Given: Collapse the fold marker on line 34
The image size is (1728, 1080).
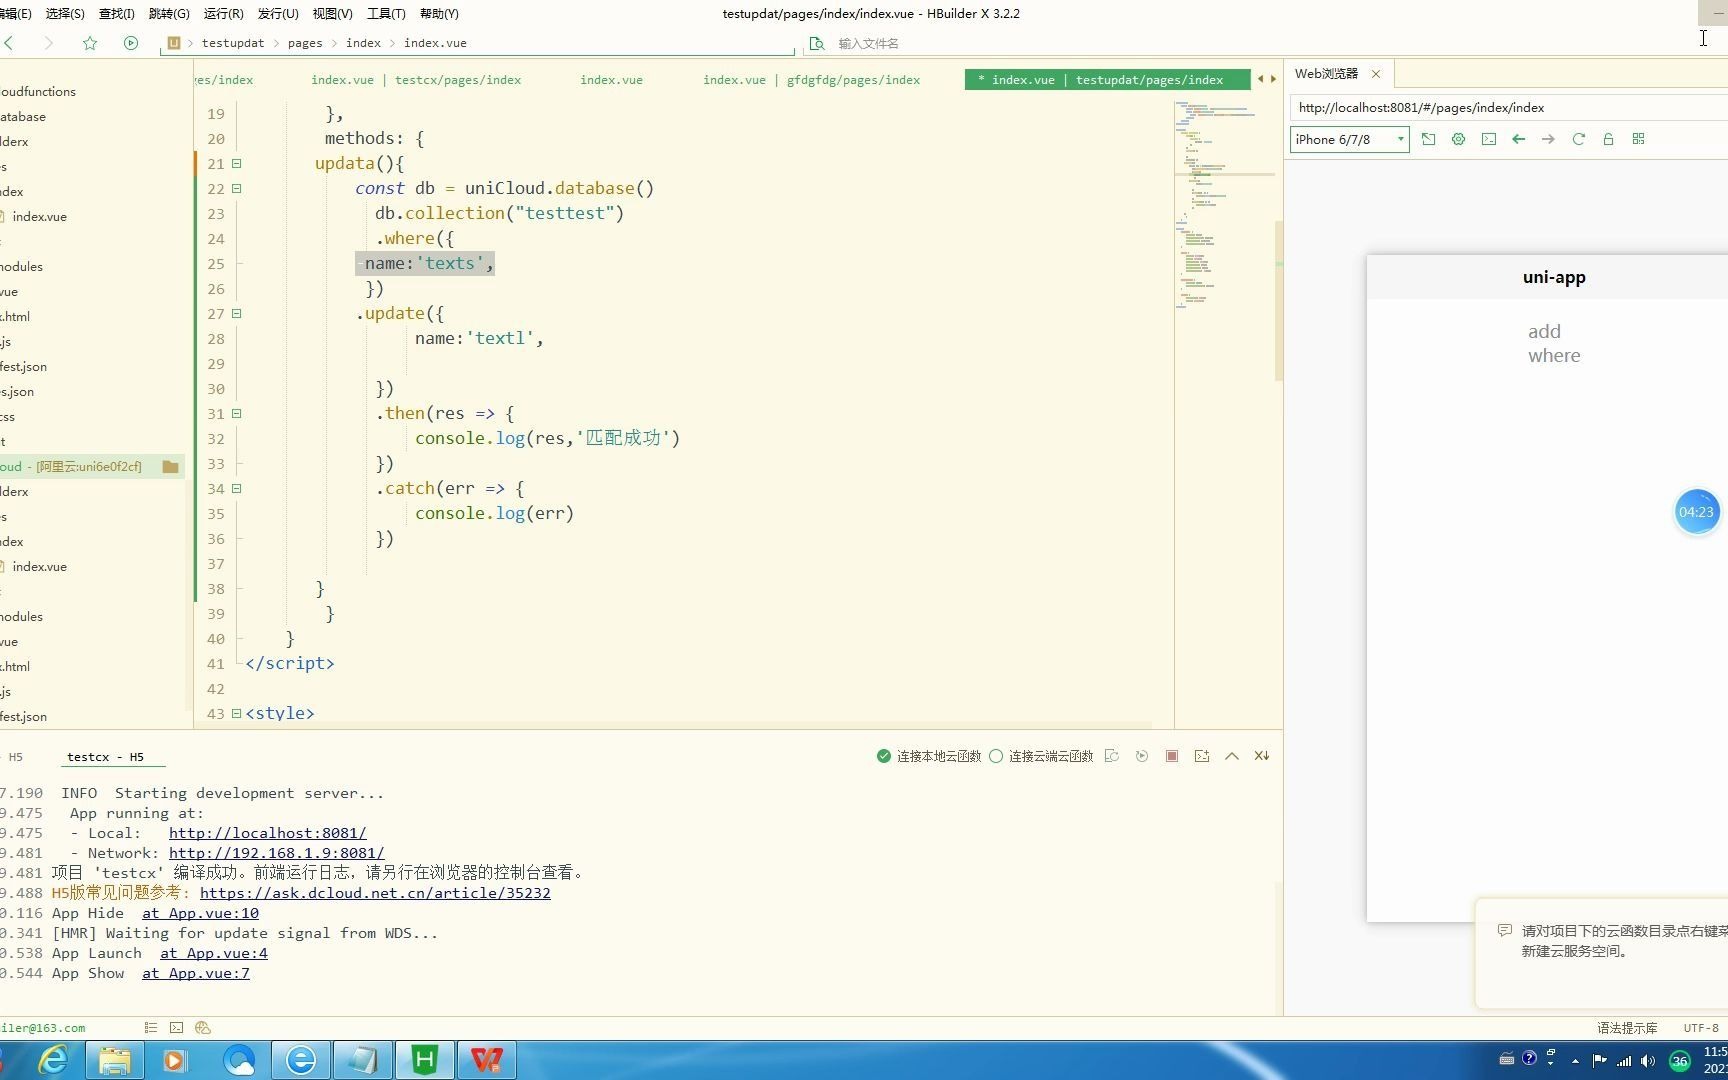Looking at the screenshot, I should click(237, 488).
